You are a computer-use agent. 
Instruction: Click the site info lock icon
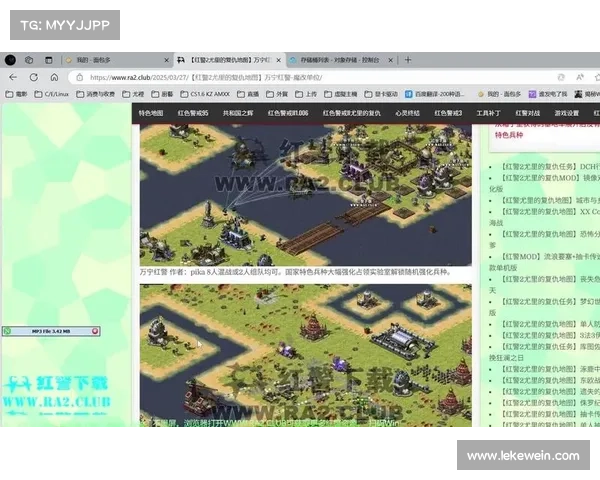point(80,77)
